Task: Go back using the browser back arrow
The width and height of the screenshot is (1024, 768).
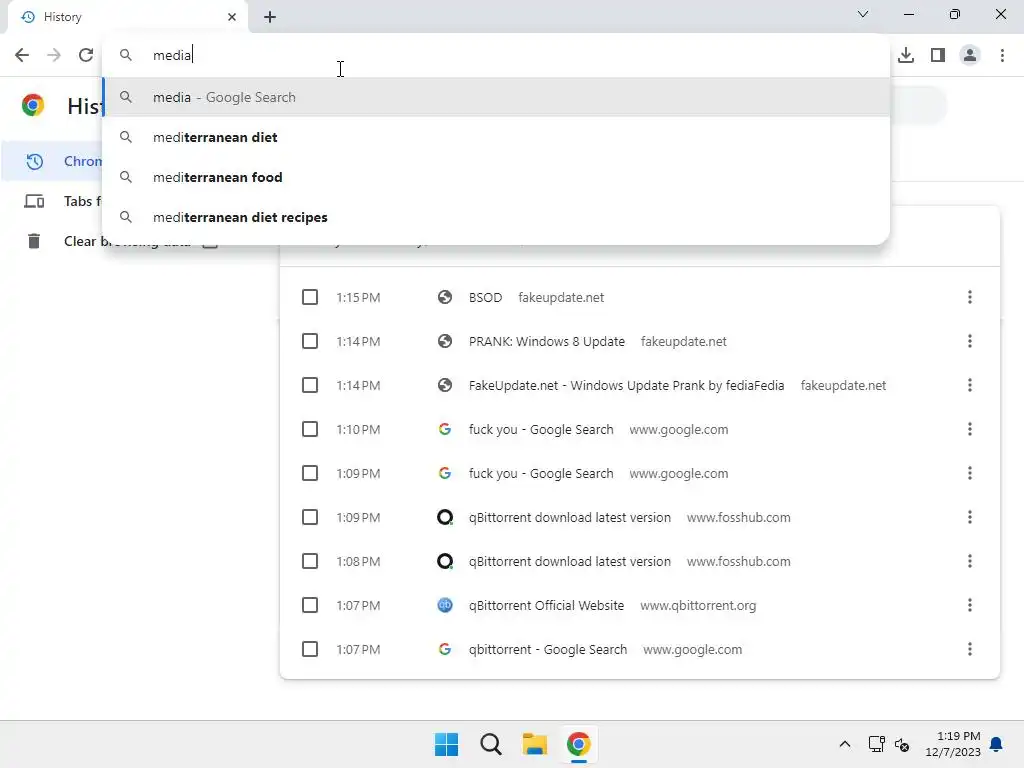Action: click(x=22, y=55)
